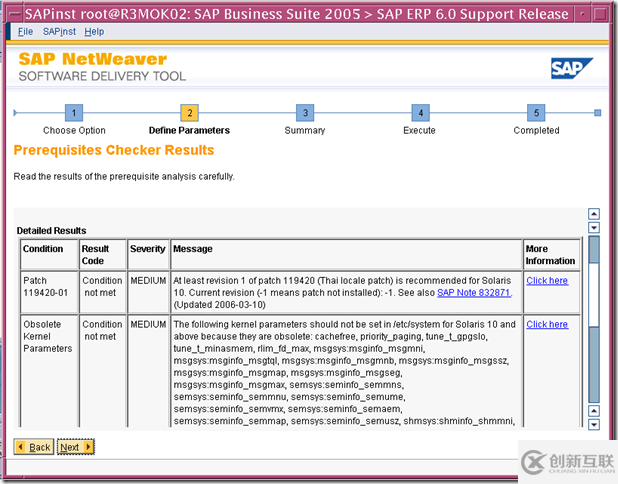This screenshot has height=484, width=618.
Task: Click the window maximize button in title bar
Action: 600,14
